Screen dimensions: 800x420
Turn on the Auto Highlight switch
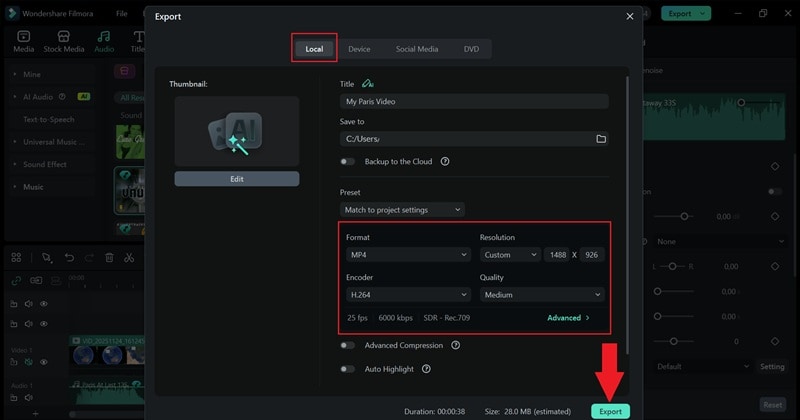pos(347,368)
